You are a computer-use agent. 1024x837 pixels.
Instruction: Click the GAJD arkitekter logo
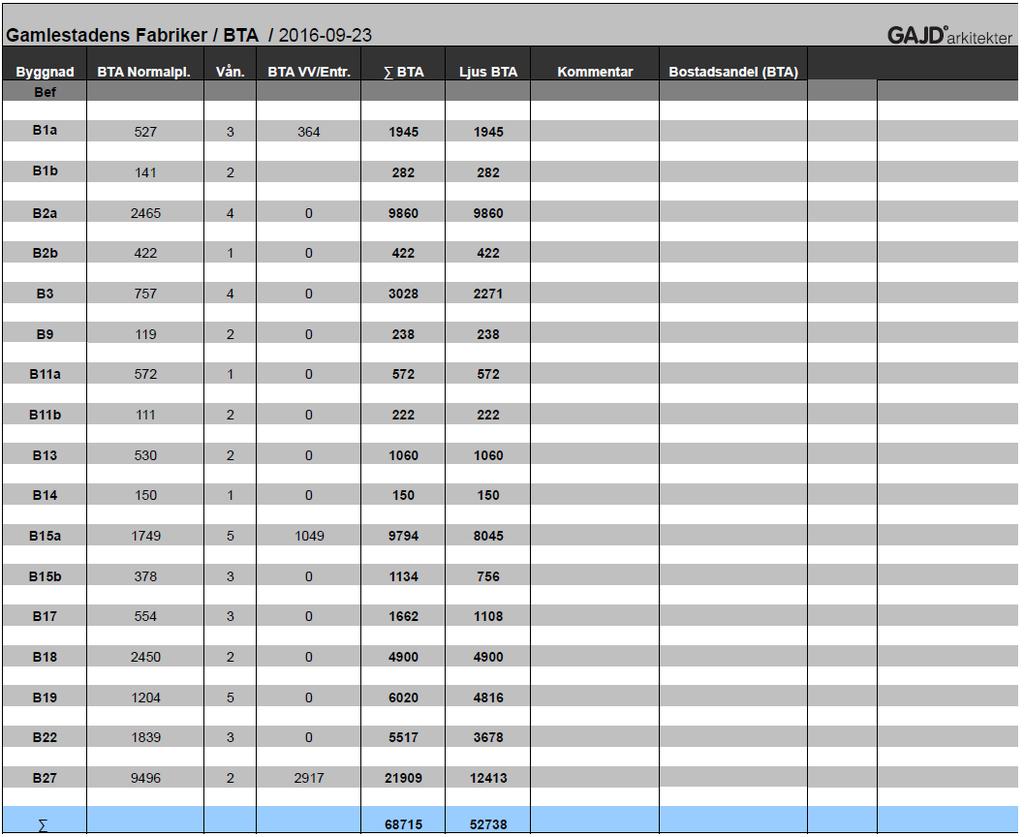949,35
